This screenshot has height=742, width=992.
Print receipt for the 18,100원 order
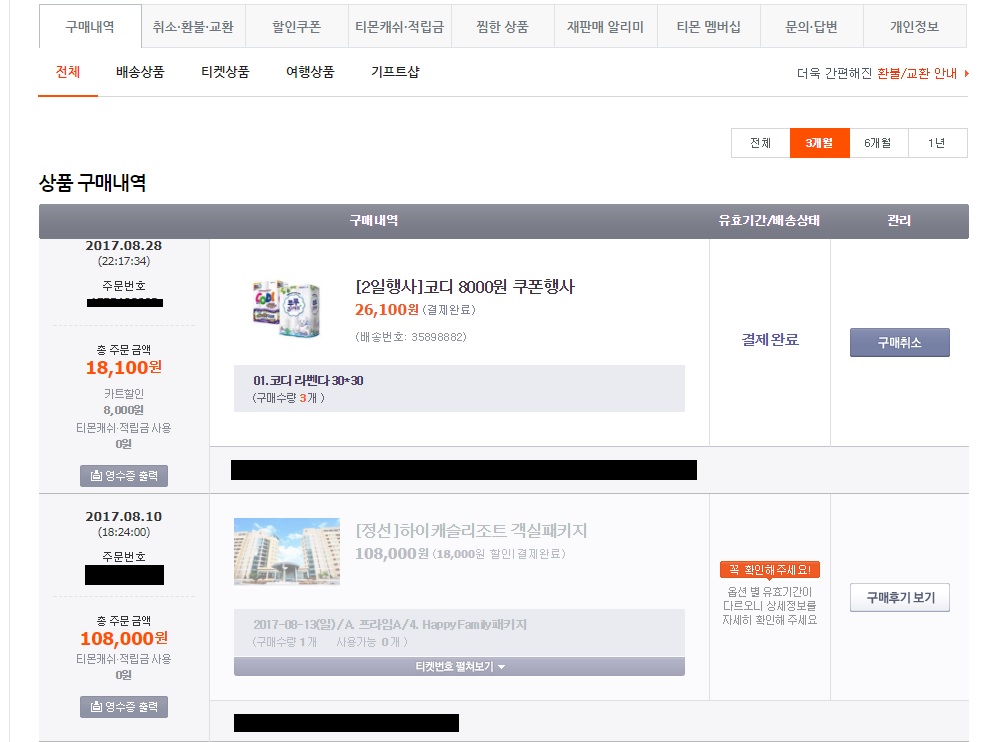(x=124, y=476)
